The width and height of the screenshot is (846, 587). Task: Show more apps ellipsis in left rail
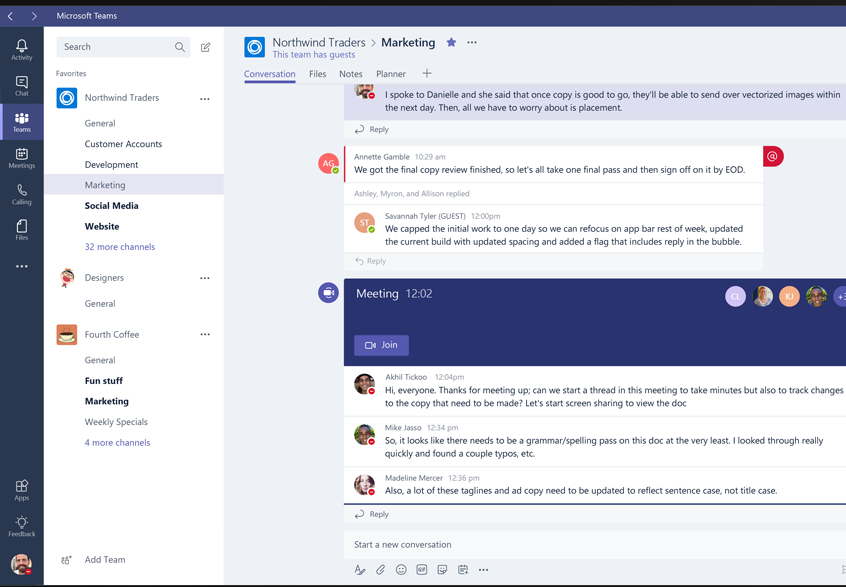pos(22,267)
